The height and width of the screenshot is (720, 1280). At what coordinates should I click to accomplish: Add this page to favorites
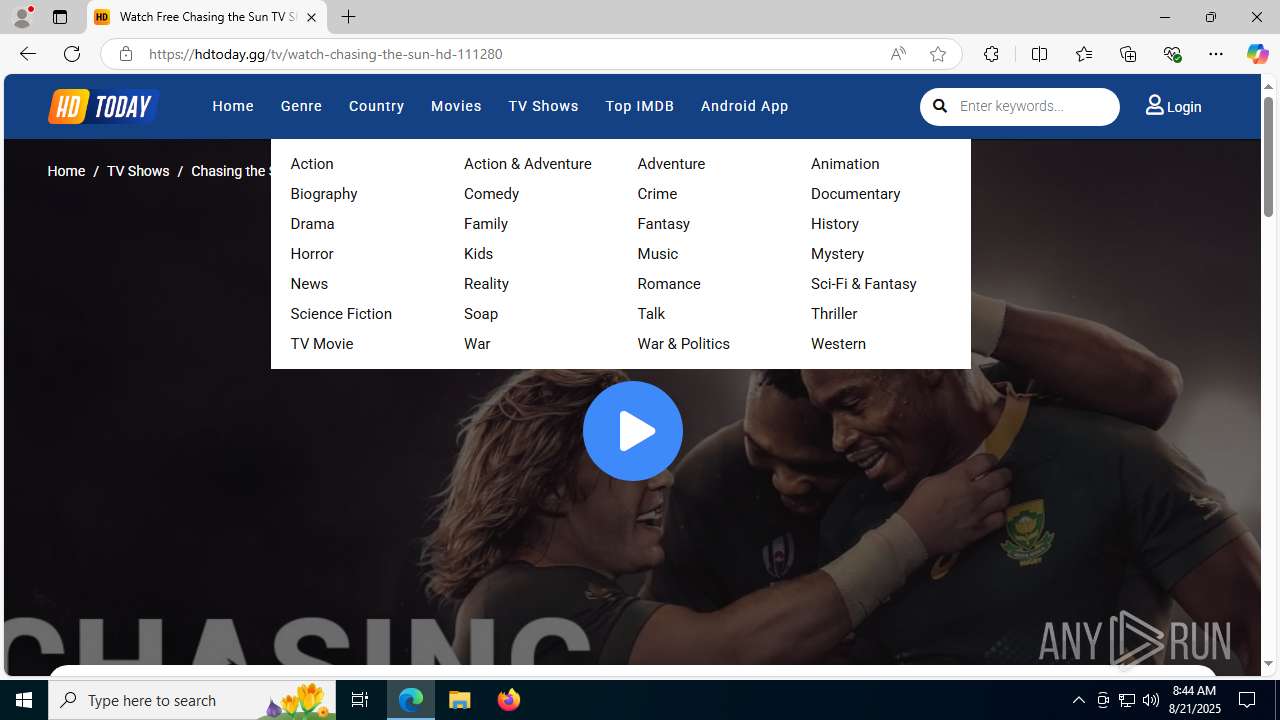(x=937, y=54)
